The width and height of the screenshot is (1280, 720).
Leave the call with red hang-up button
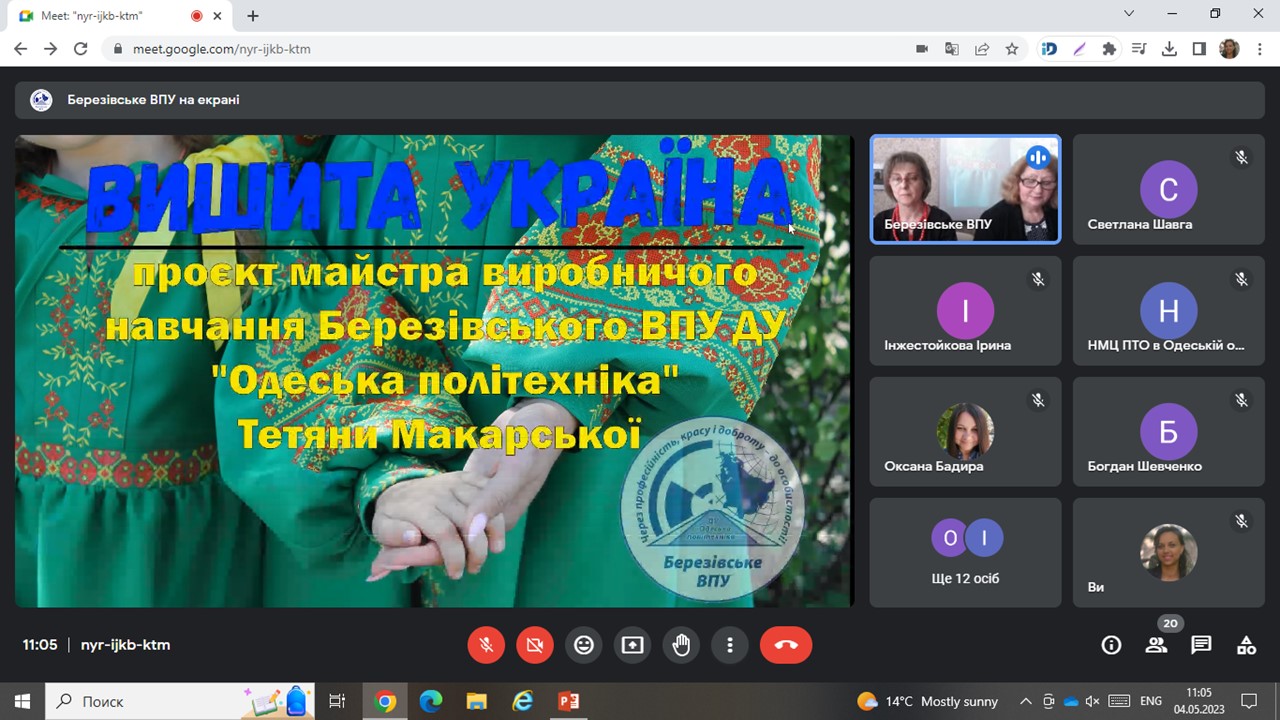point(785,645)
